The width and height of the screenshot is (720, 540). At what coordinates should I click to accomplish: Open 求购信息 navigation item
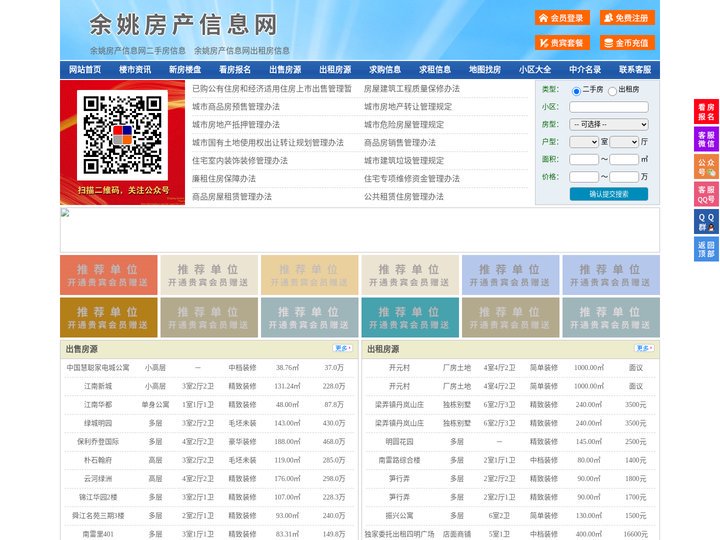(x=385, y=70)
